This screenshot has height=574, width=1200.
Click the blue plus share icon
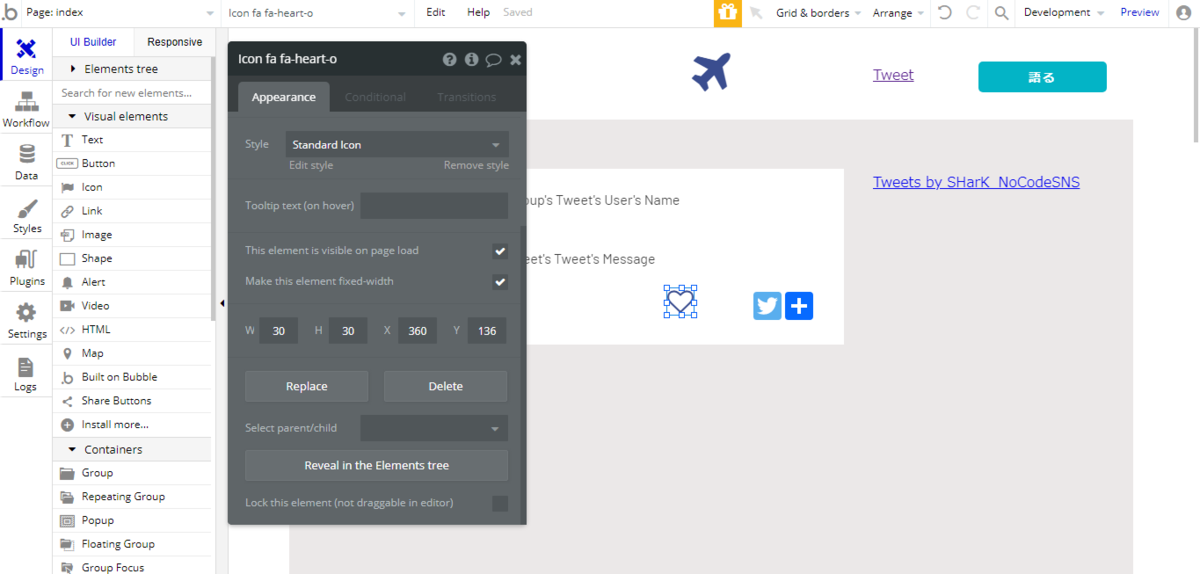coord(799,306)
